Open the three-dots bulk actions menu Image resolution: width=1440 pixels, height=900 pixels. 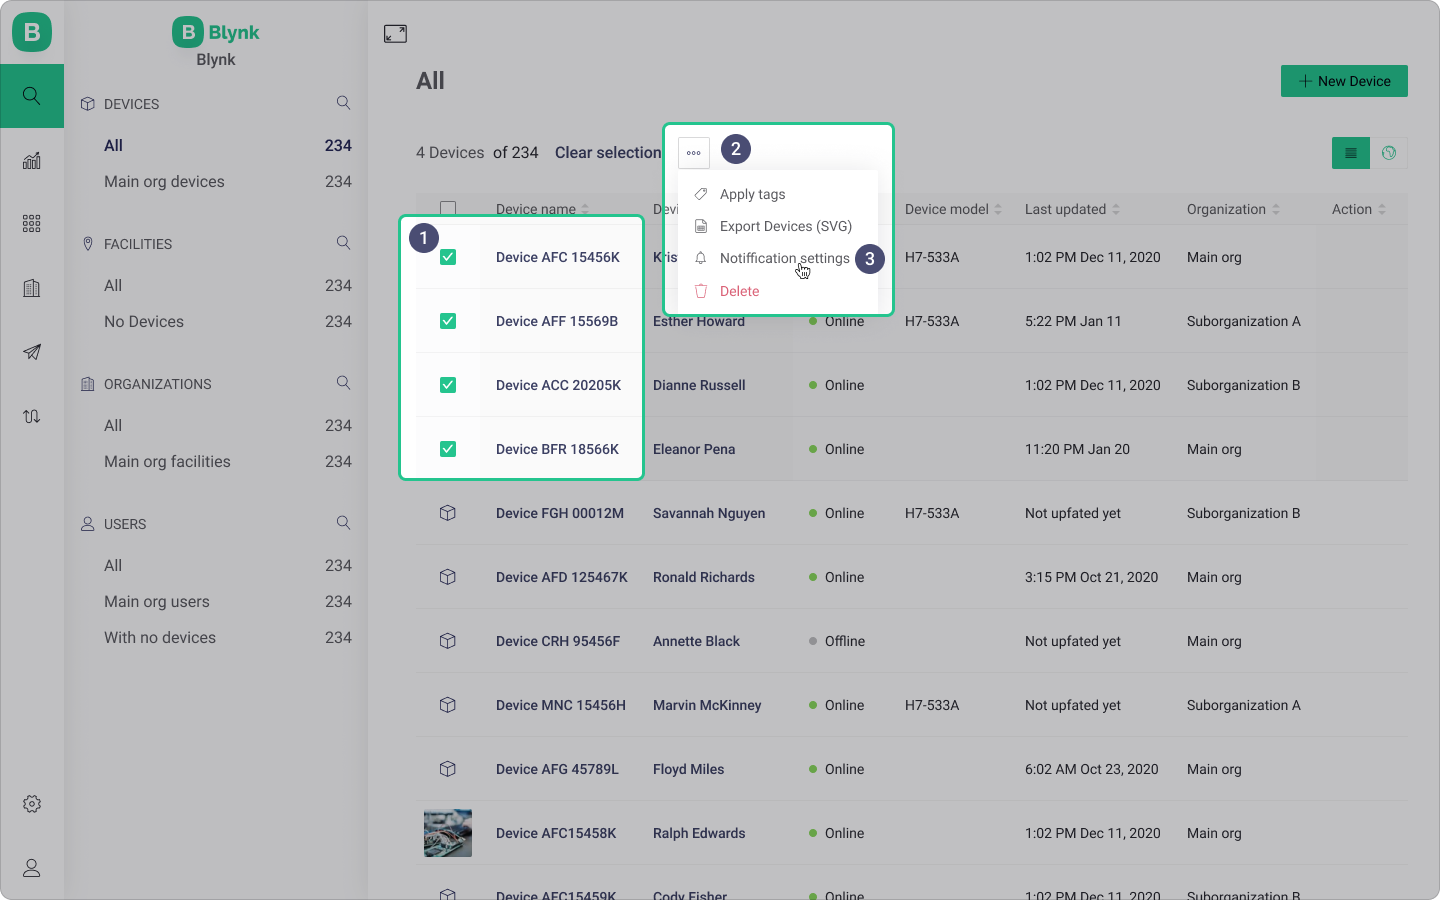pyautogui.click(x=694, y=153)
